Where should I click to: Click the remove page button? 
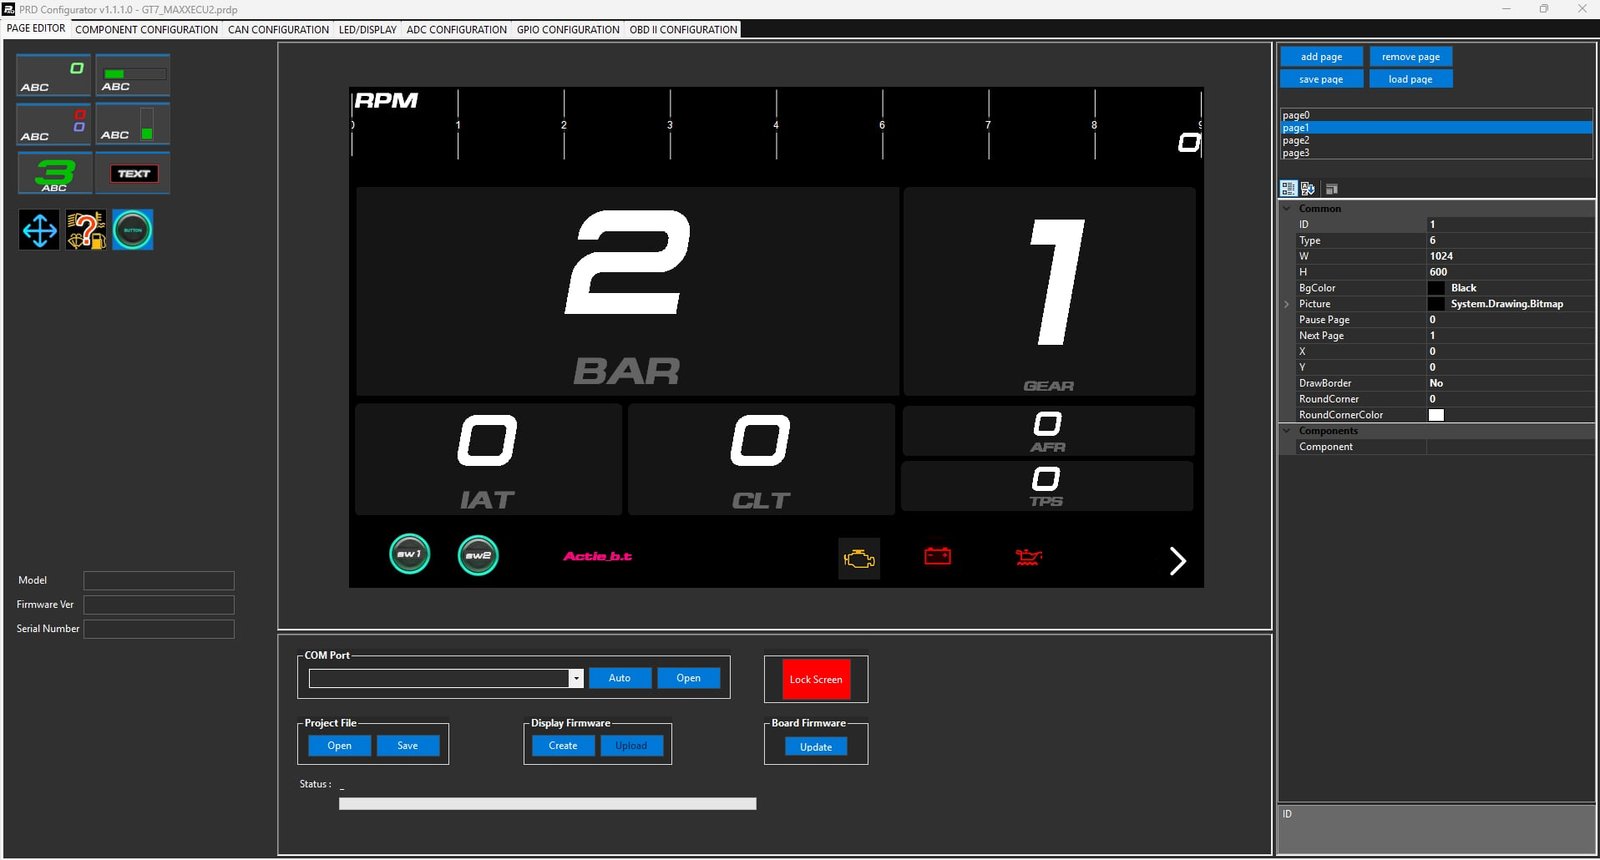pyautogui.click(x=1411, y=57)
